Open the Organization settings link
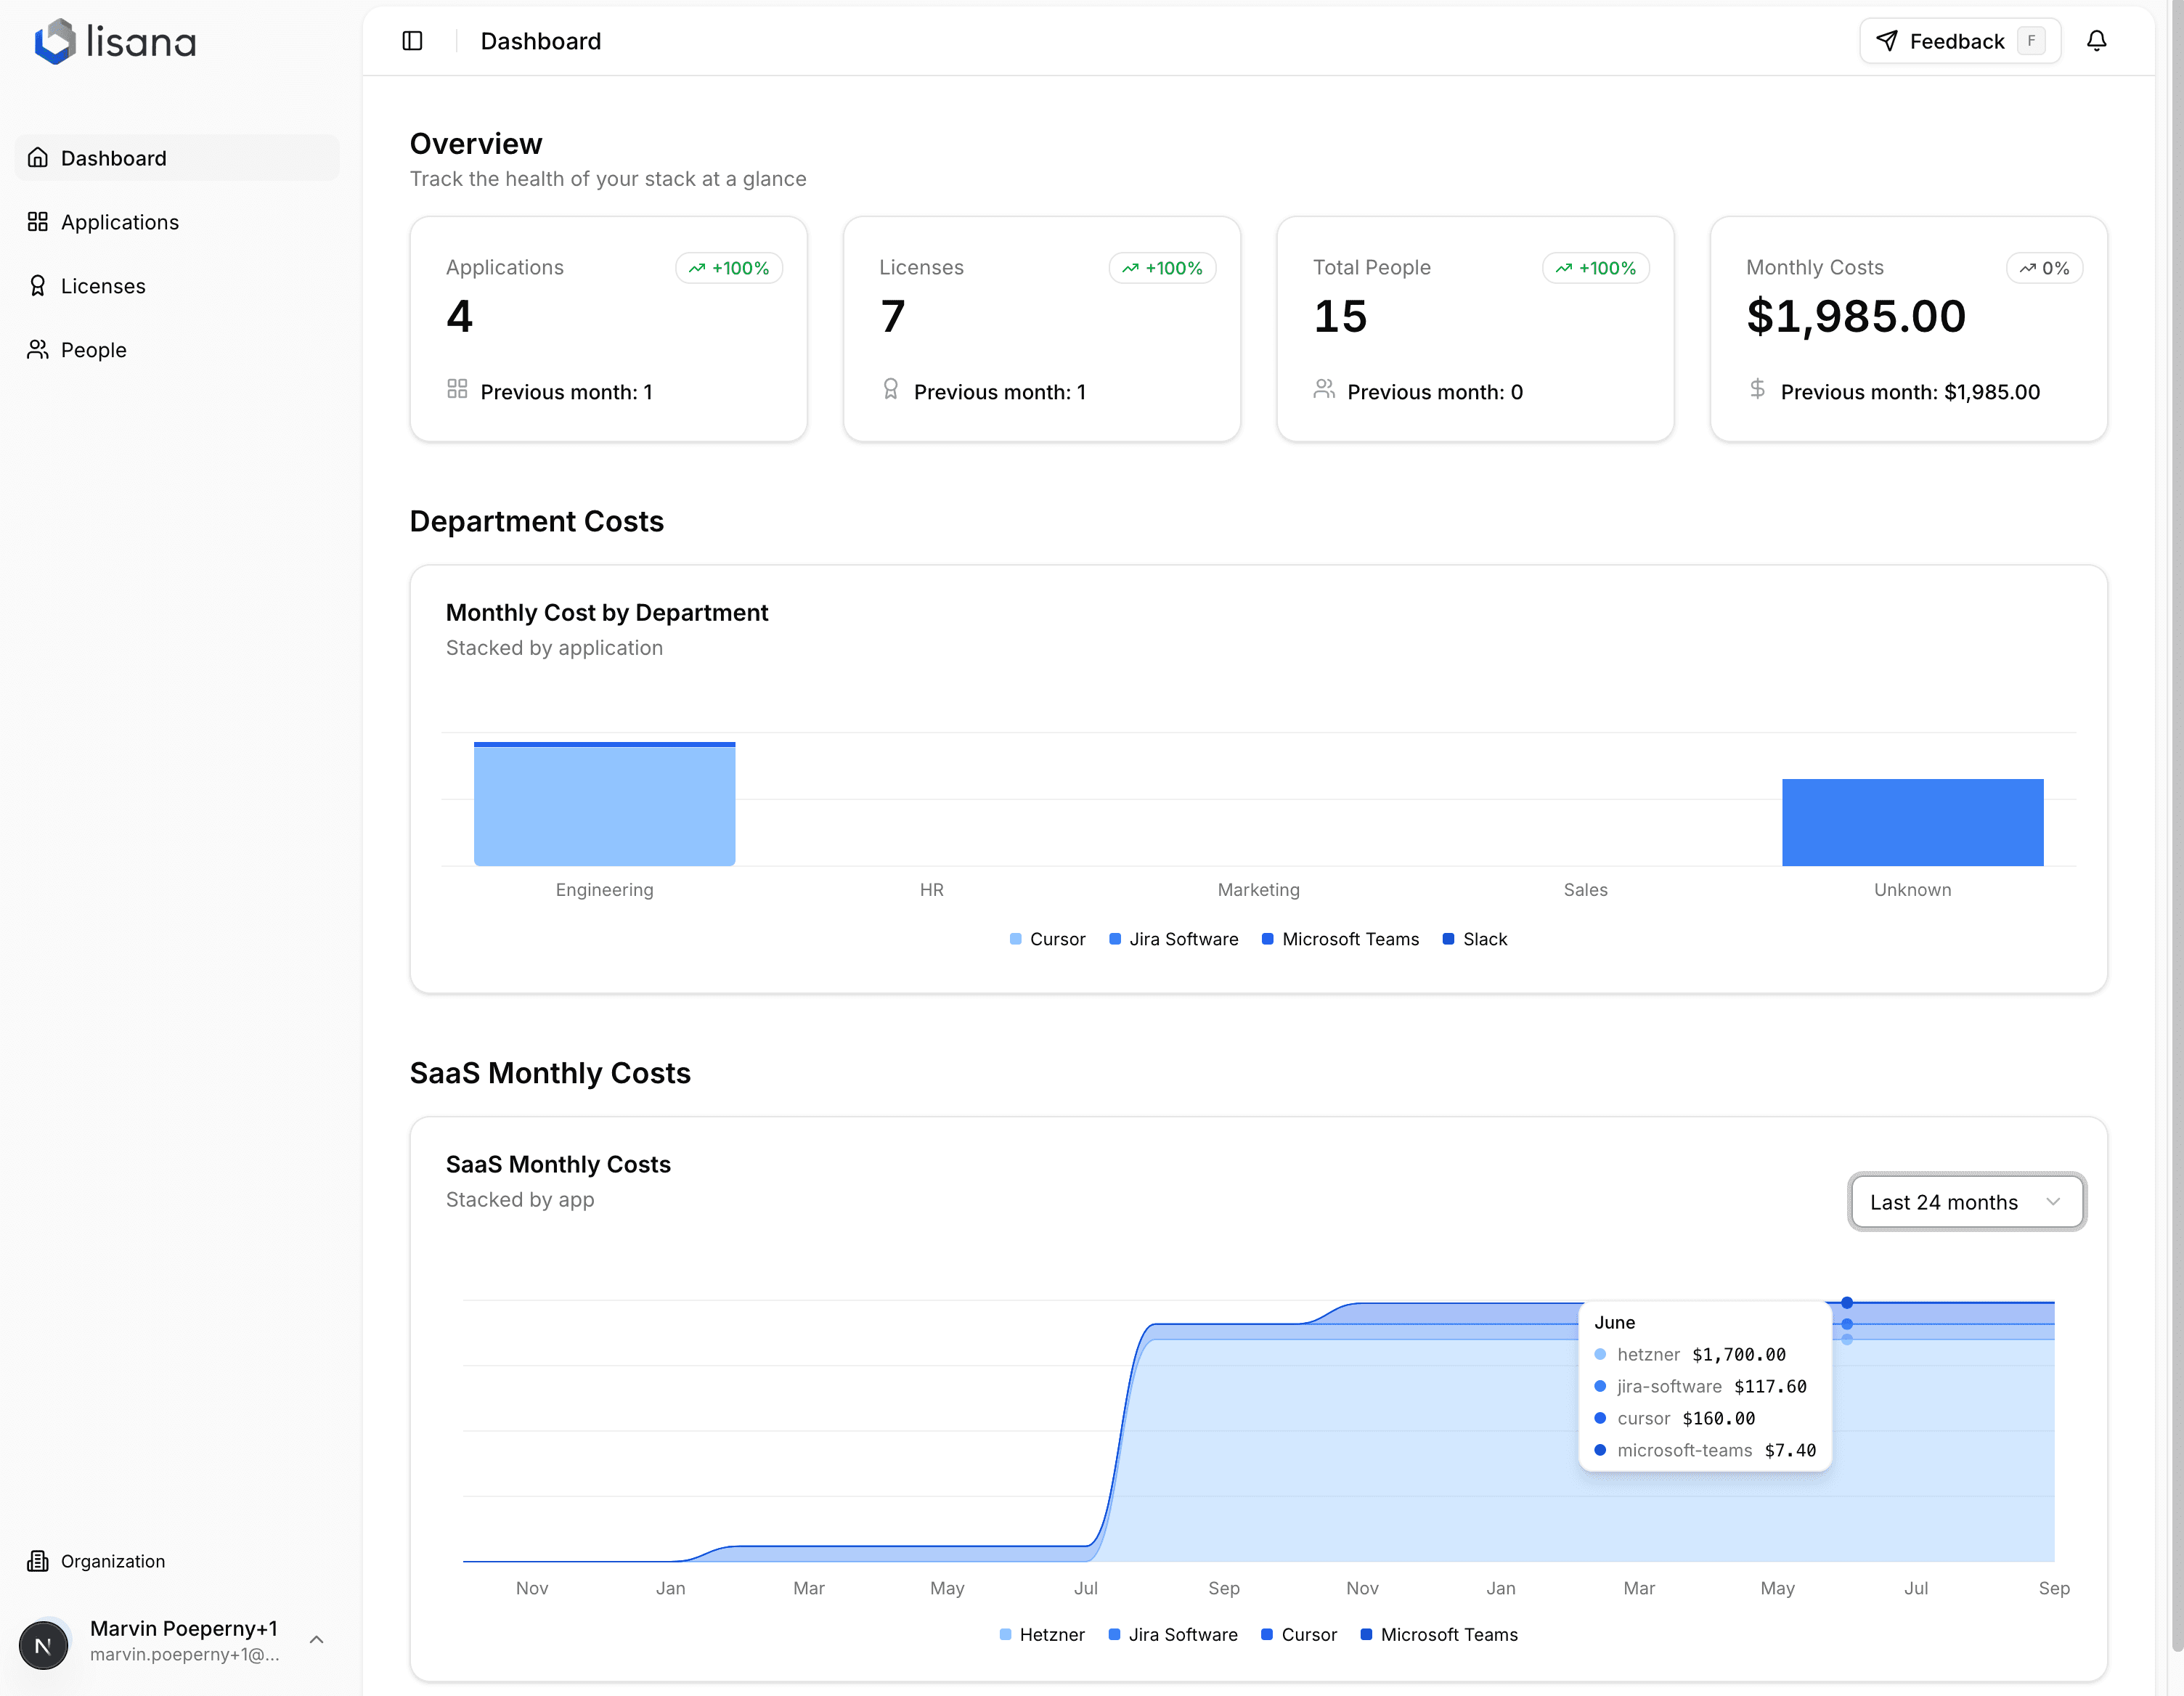The height and width of the screenshot is (1696, 2184). point(112,1560)
